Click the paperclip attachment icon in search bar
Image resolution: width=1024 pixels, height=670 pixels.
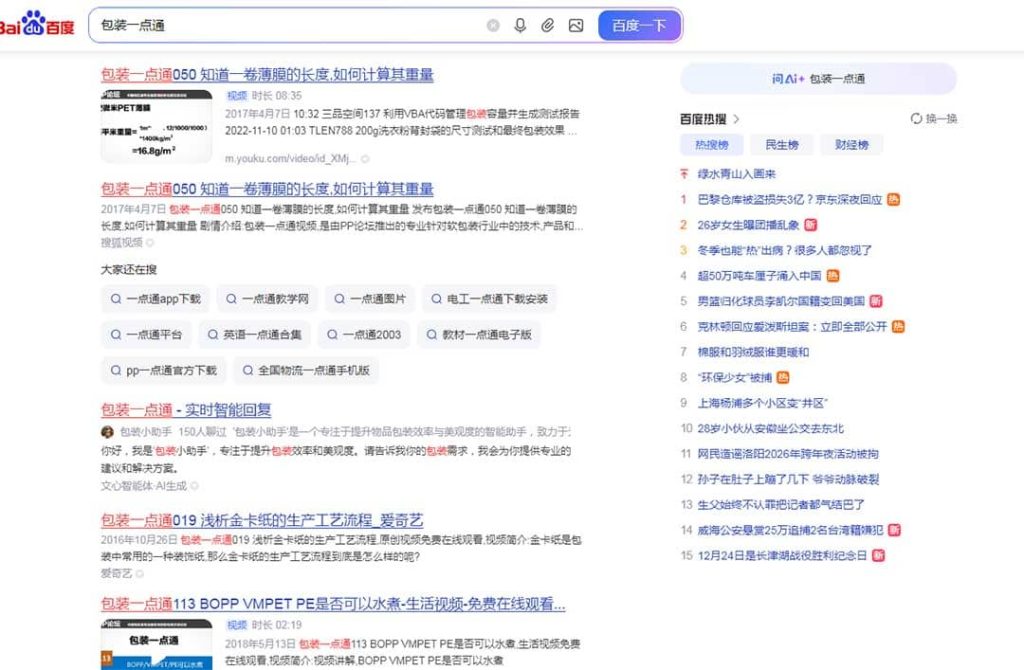(x=547, y=26)
